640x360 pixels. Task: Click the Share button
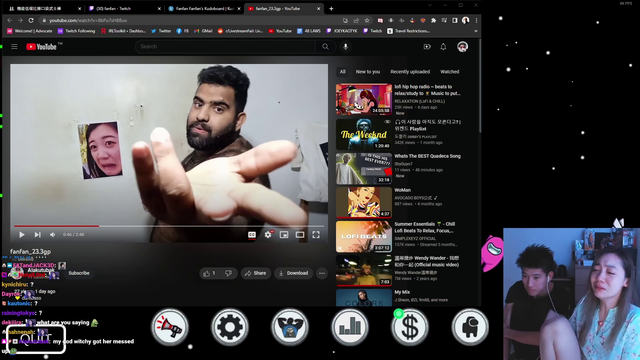tap(256, 273)
